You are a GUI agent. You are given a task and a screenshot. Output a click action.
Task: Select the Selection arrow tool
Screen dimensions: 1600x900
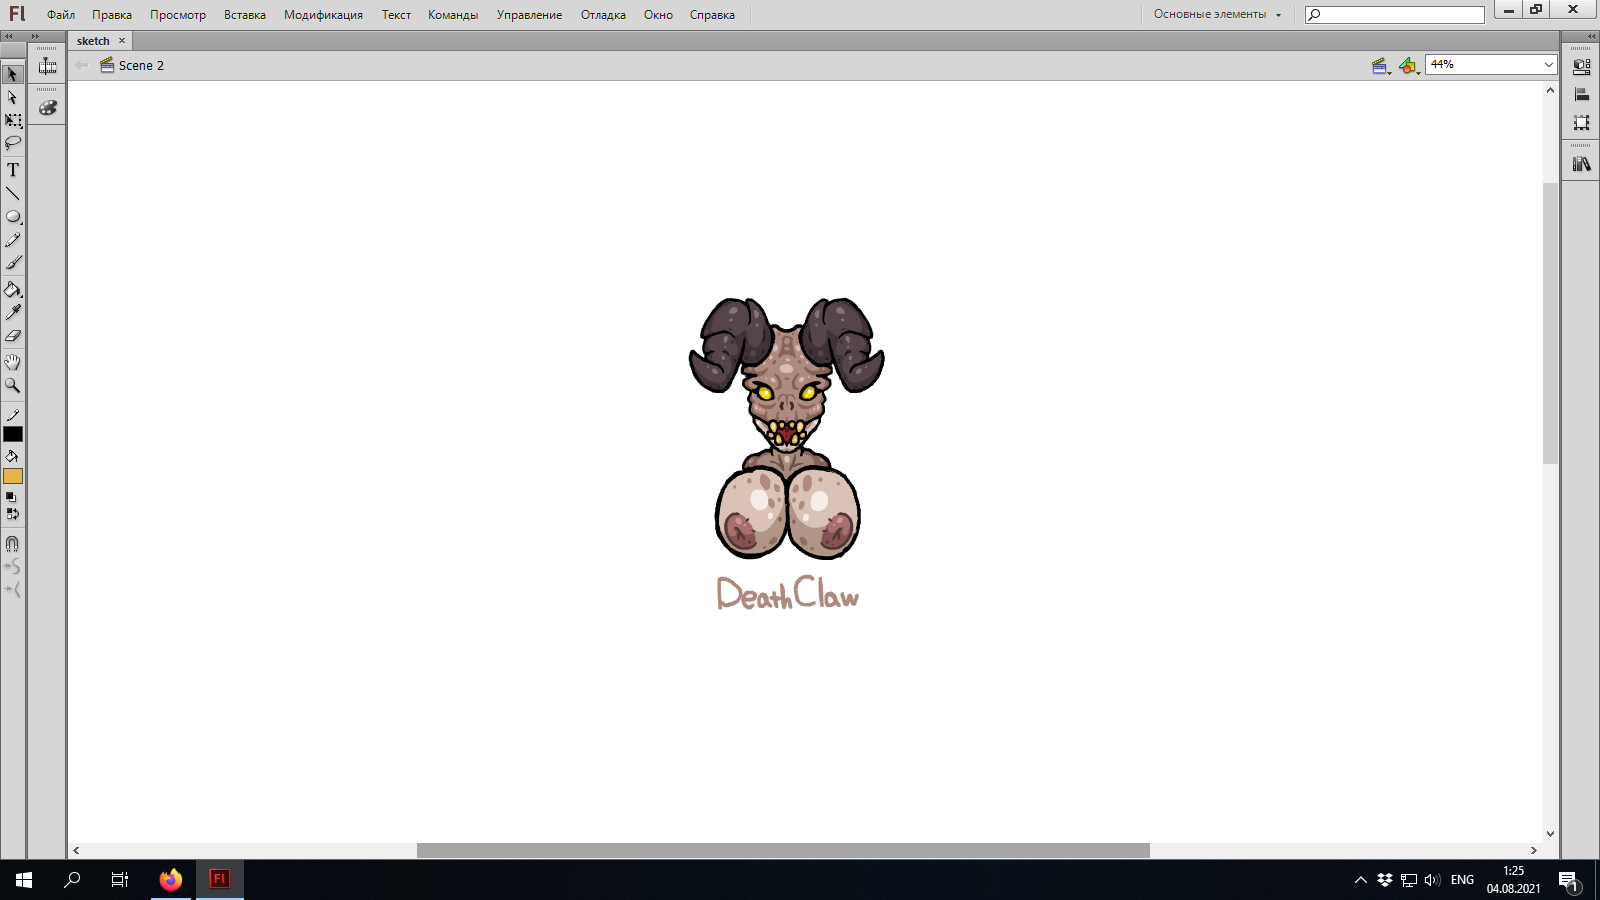[x=13, y=74]
